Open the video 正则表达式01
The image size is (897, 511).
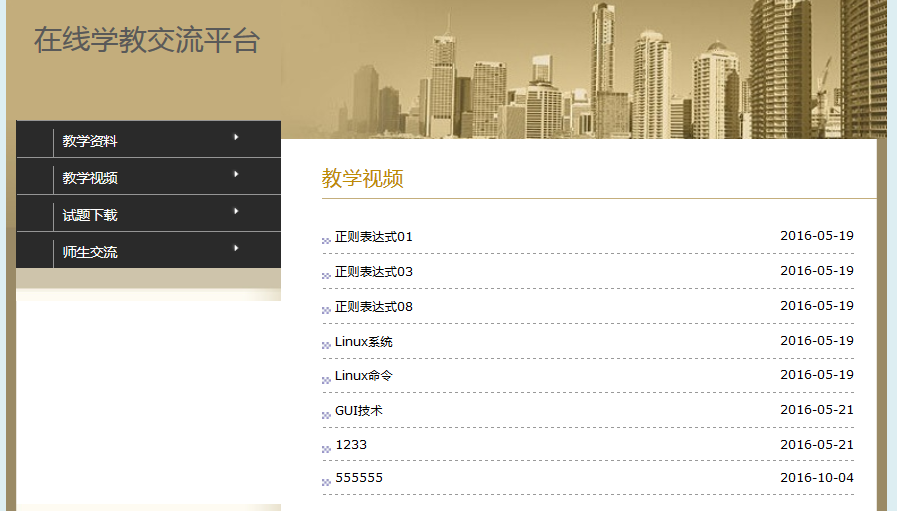(x=374, y=237)
